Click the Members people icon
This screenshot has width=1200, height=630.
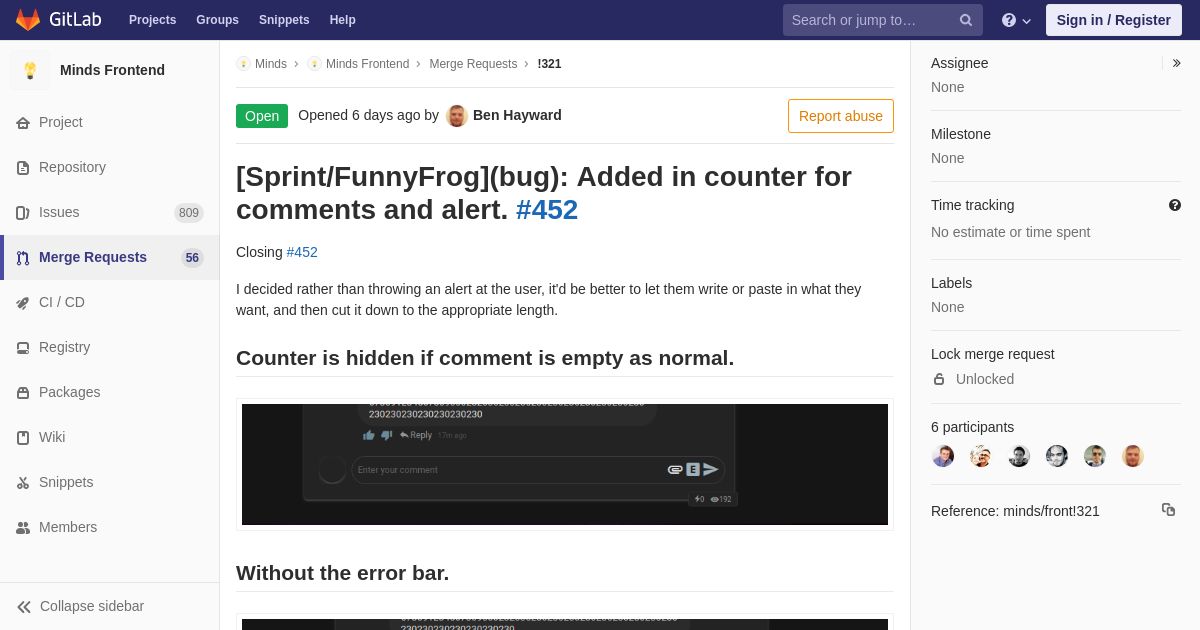23,528
